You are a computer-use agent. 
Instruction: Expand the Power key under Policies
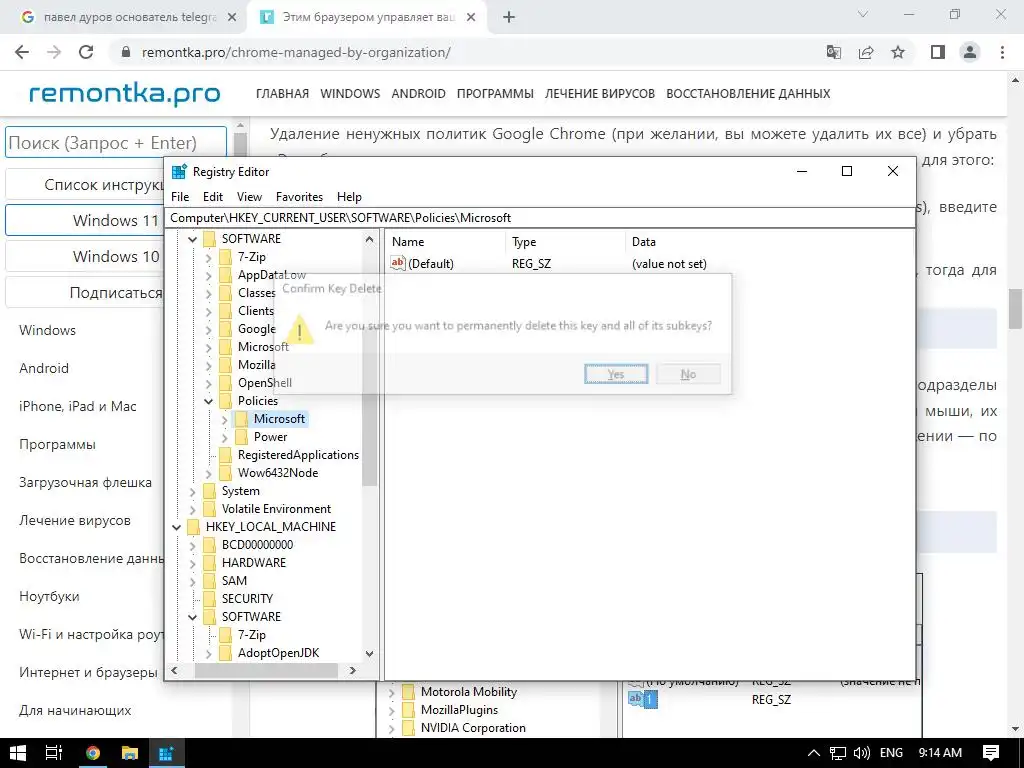225,437
